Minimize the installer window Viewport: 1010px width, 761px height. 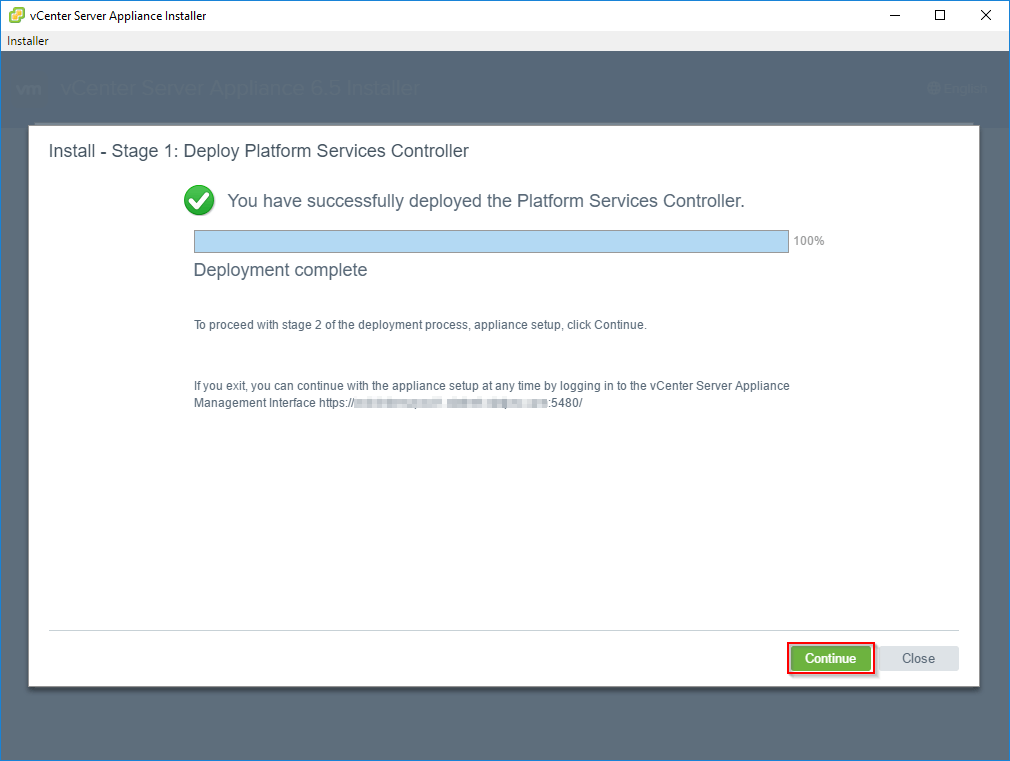click(893, 15)
